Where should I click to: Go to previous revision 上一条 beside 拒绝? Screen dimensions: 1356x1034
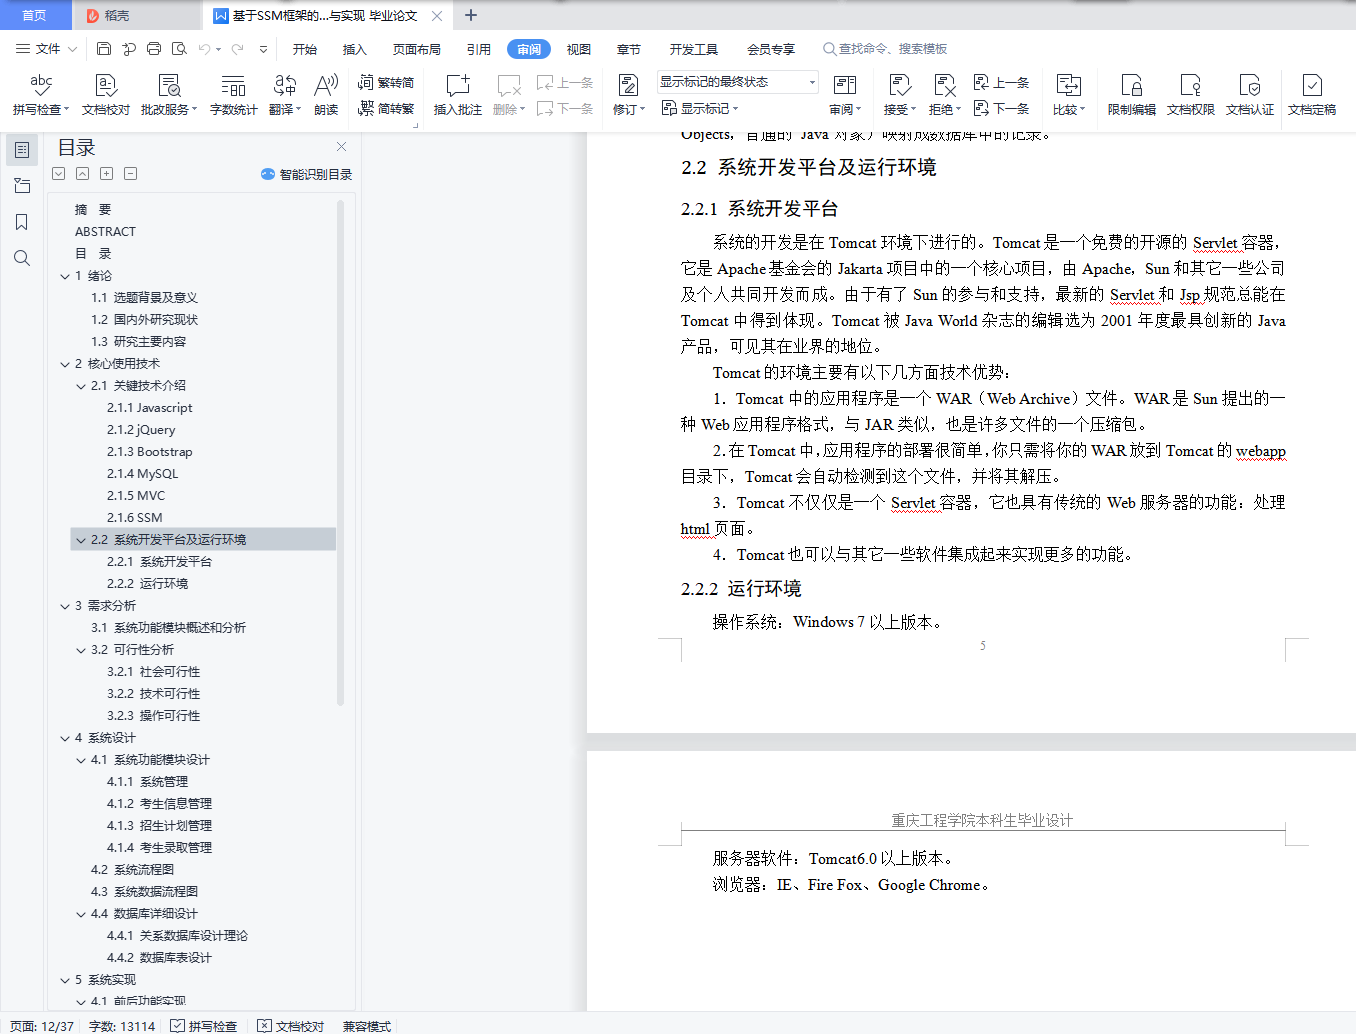click(1001, 82)
